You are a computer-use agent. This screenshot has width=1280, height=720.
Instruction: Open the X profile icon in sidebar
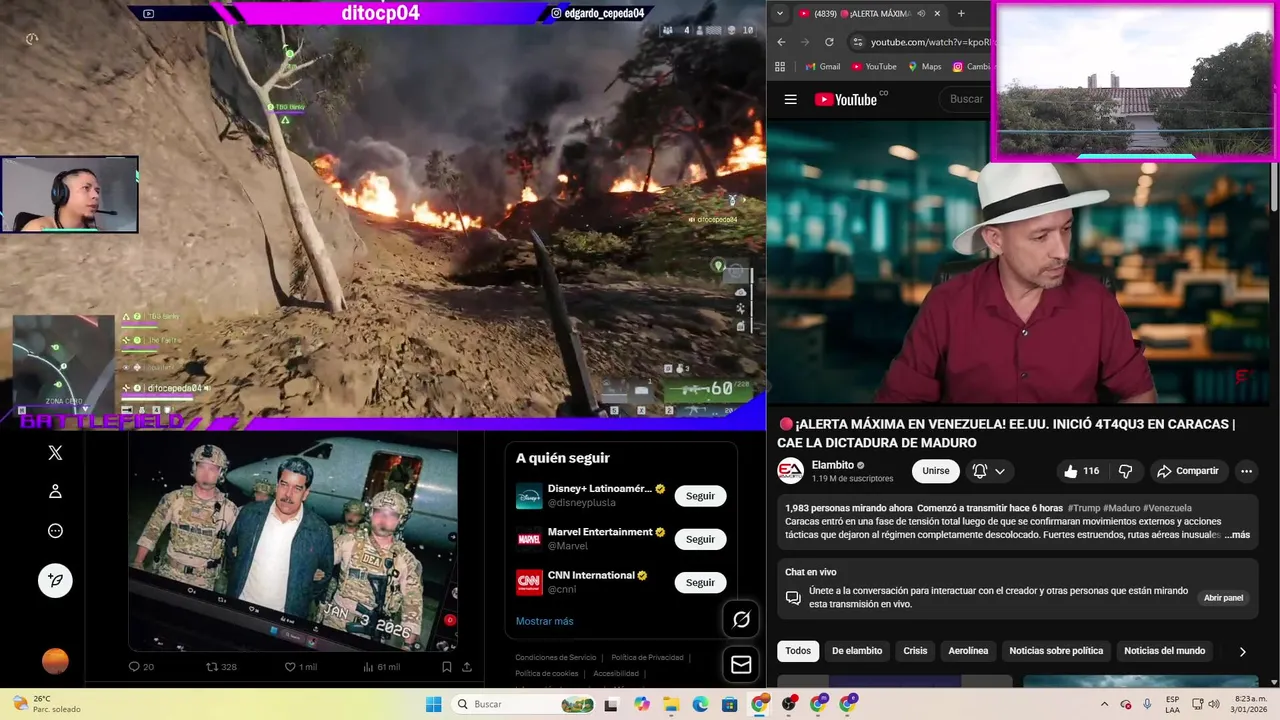55,491
